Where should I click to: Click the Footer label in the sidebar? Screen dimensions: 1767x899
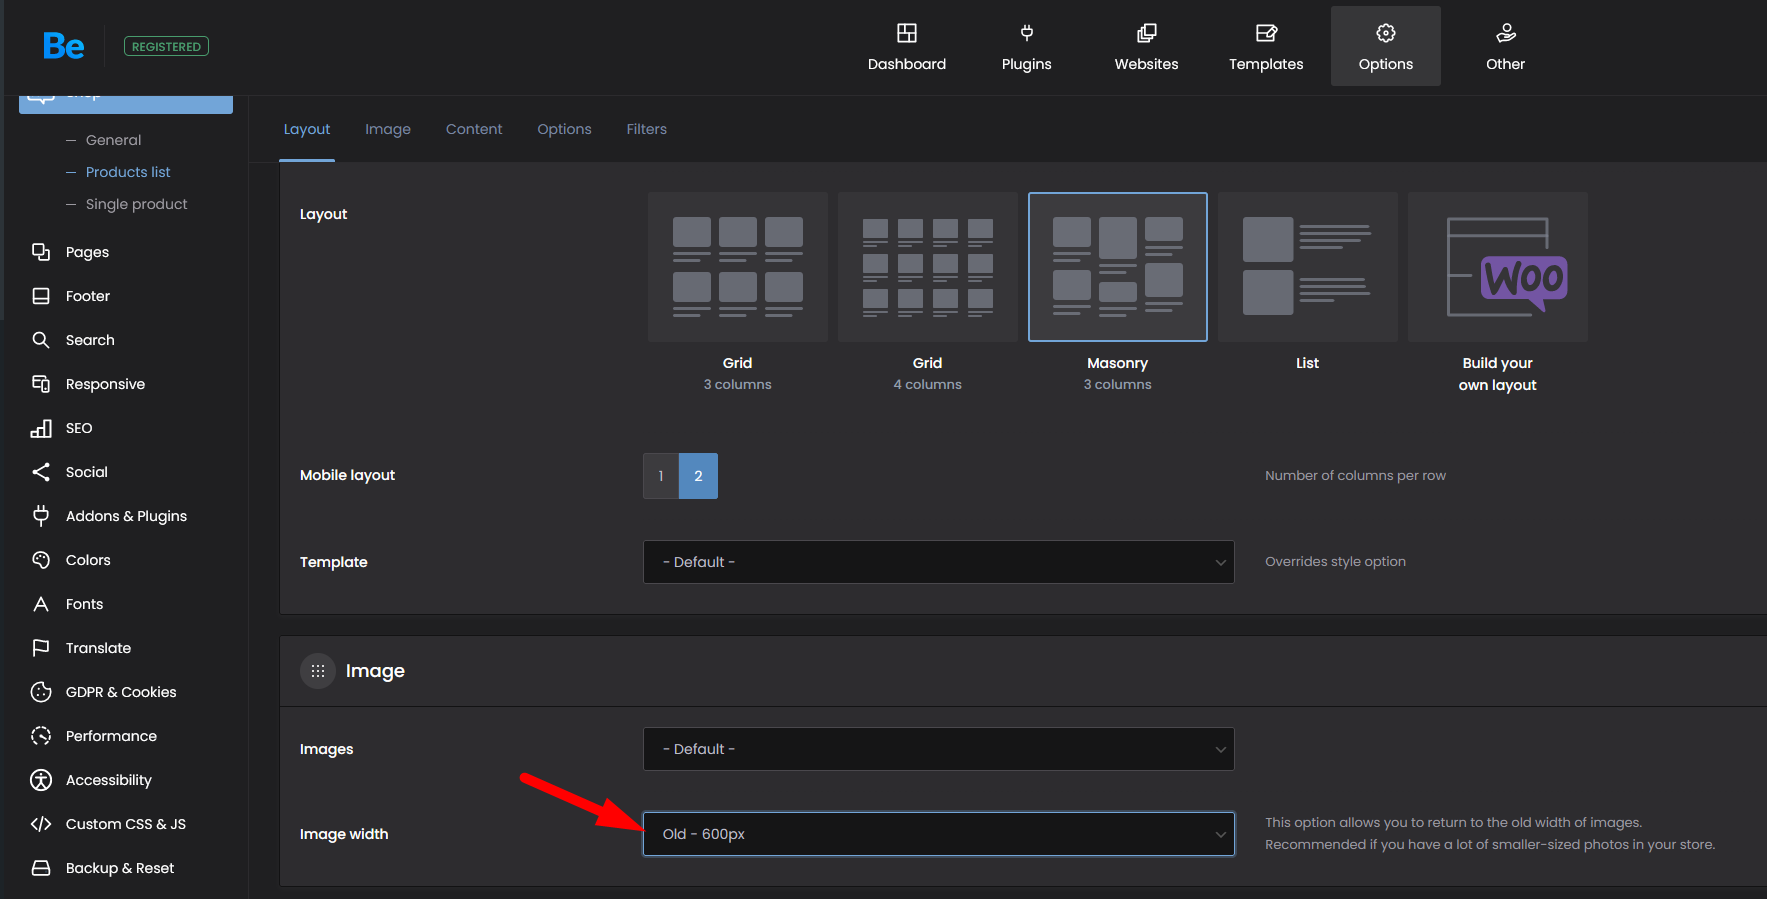pyautogui.click(x=88, y=296)
